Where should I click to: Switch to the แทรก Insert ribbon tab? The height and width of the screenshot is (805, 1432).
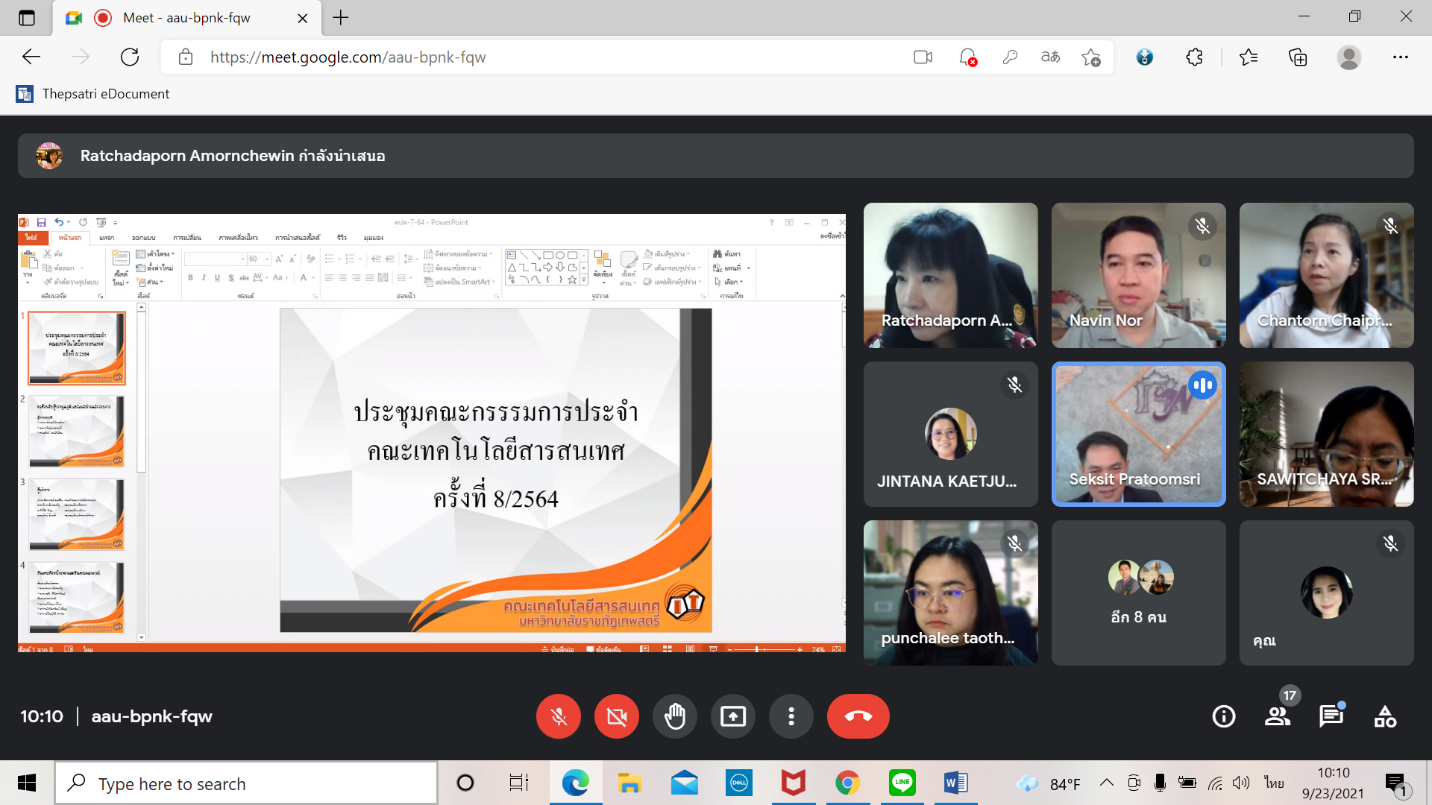point(107,237)
